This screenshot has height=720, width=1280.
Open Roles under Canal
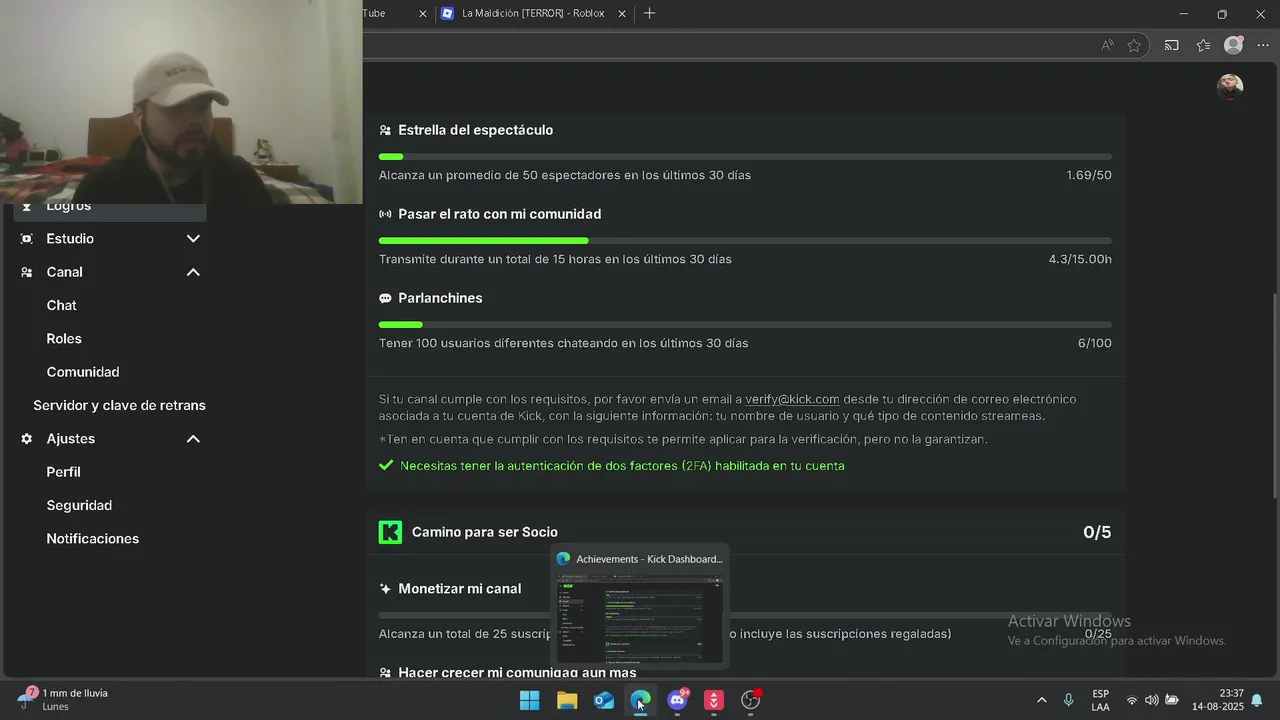tap(64, 339)
